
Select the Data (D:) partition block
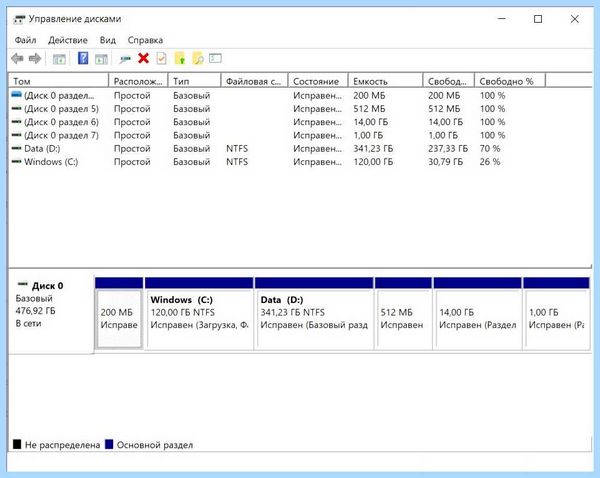[314, 313]
